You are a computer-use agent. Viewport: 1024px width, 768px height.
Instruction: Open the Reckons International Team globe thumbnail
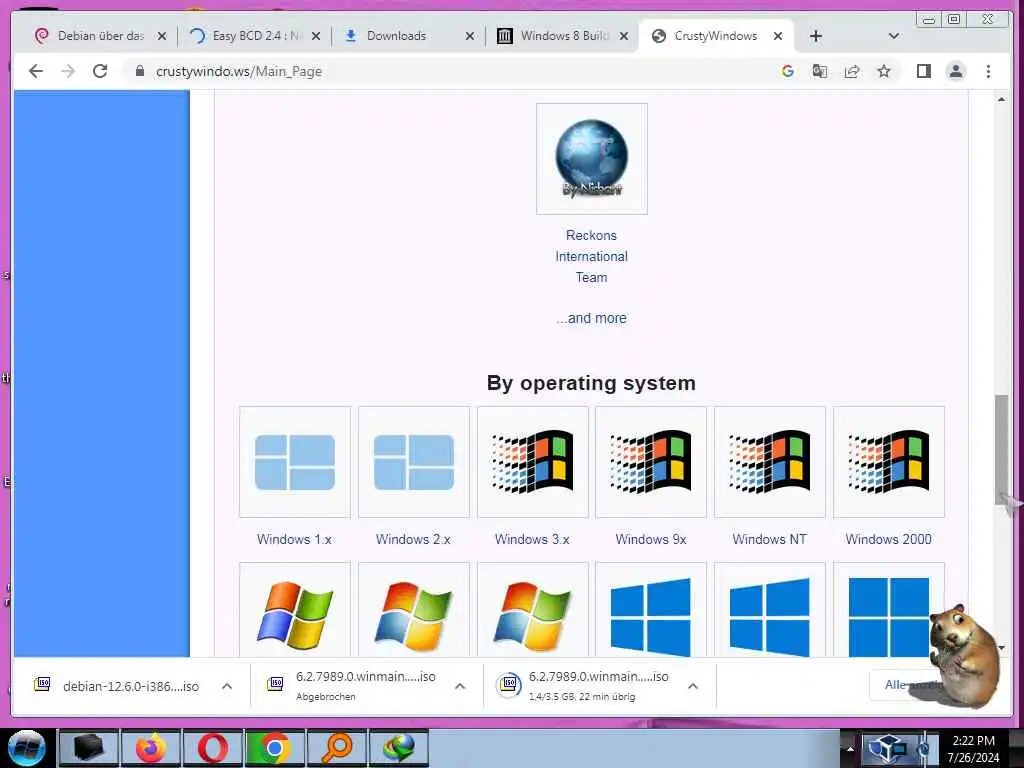pyautogui.click(x=592, y=158)
